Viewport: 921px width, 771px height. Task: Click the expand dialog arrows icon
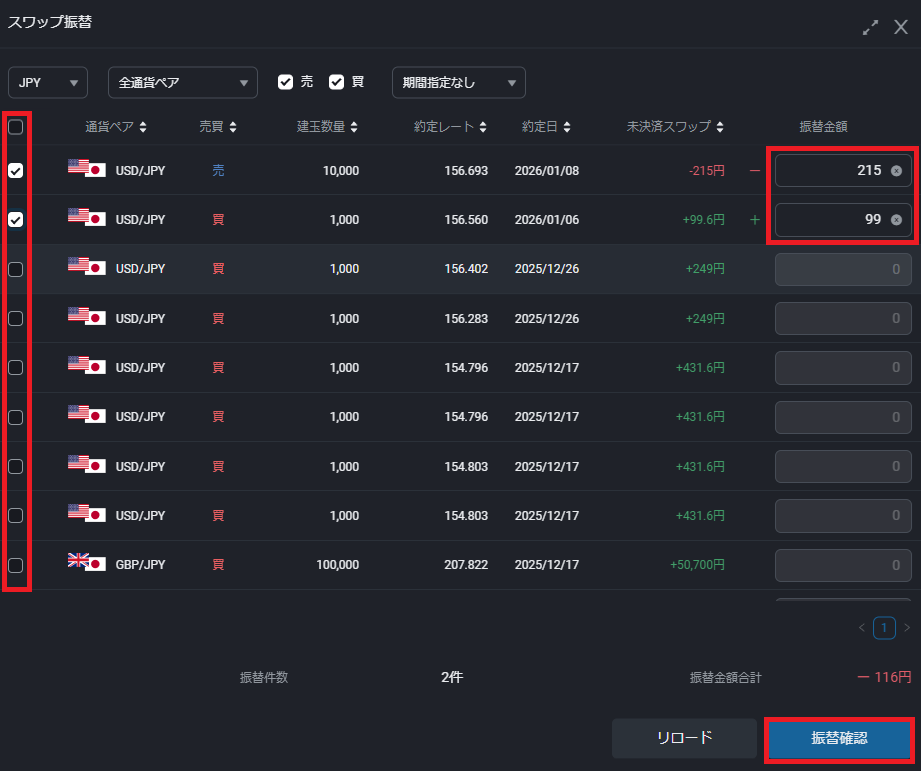click(871, 27)
